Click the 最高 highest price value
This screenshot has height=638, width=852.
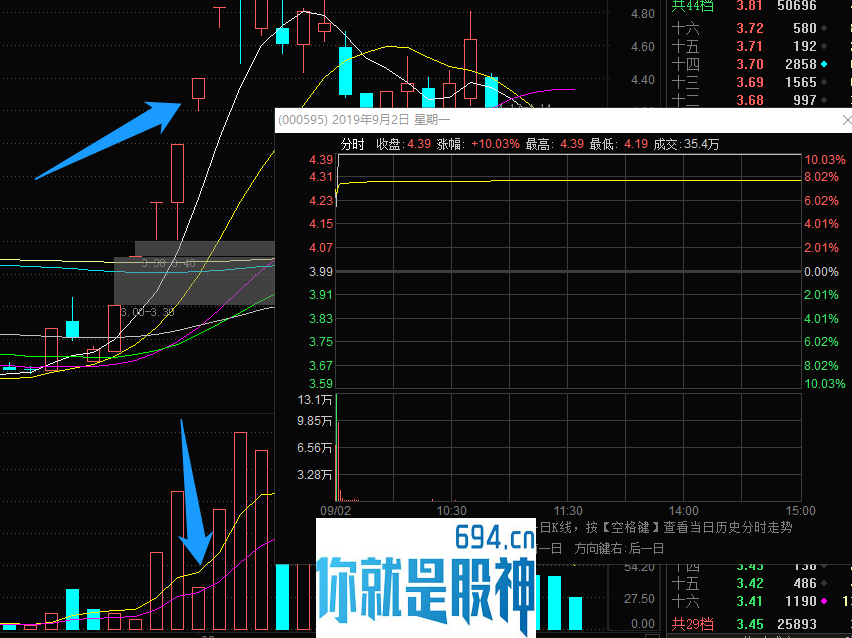tap(572, 145)
